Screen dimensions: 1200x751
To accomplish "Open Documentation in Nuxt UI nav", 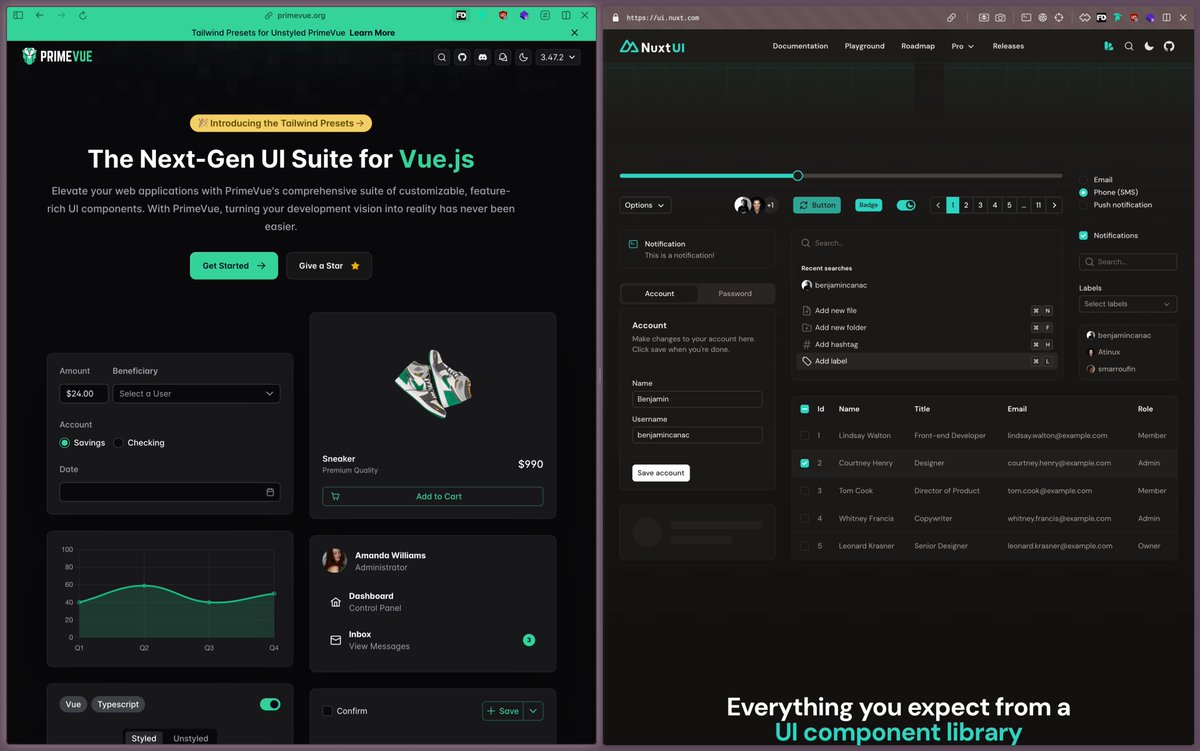I will coord(800,46).
